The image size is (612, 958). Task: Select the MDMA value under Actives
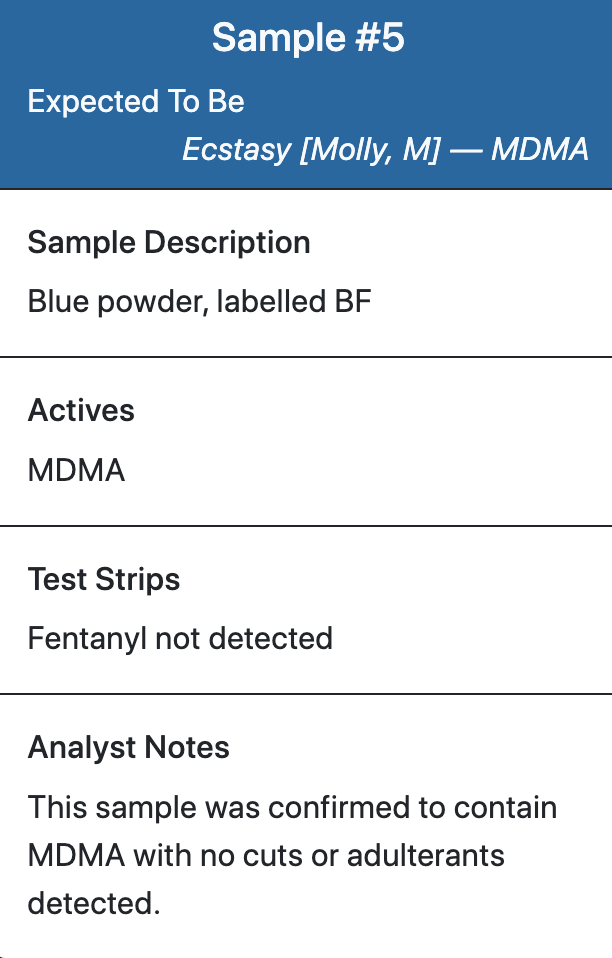tap(77, 470)
